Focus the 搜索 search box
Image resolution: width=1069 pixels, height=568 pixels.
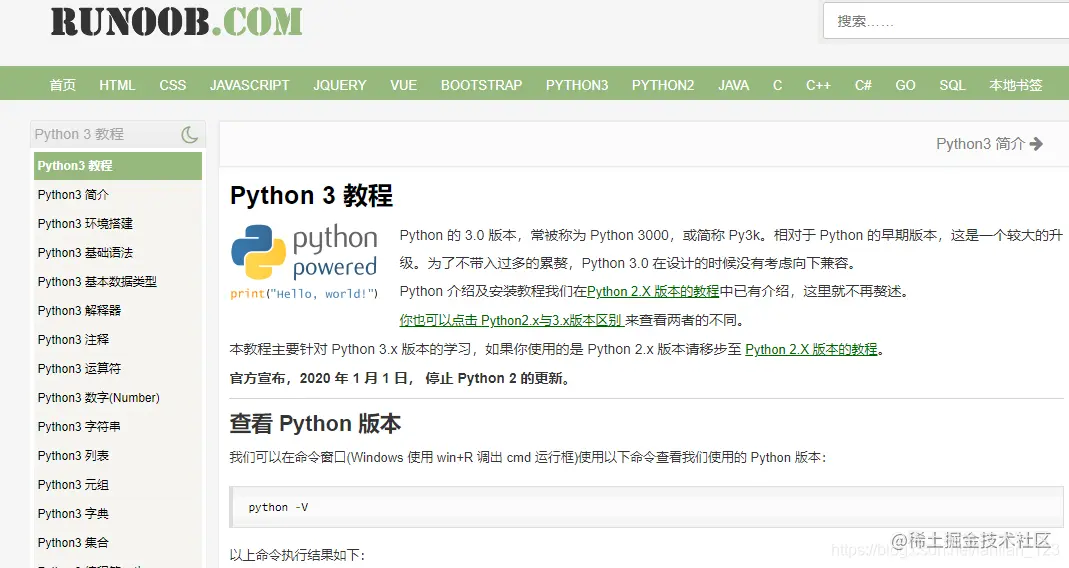pos(946,21)
